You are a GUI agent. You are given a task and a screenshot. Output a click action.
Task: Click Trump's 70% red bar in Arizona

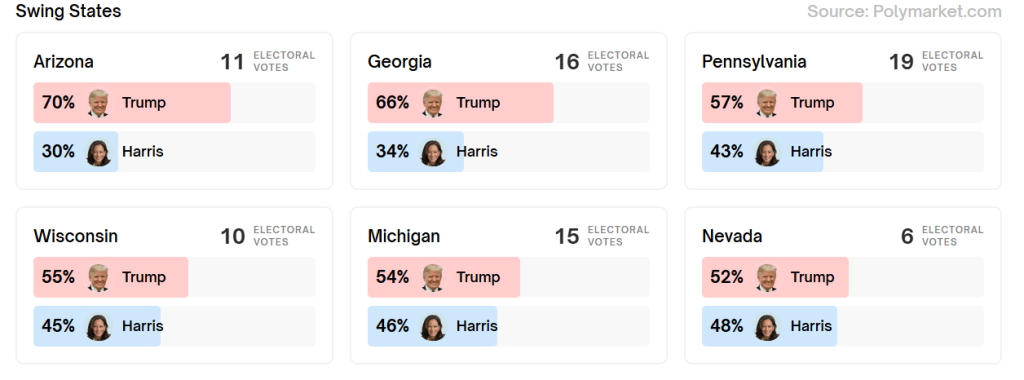tap(132, 103)
